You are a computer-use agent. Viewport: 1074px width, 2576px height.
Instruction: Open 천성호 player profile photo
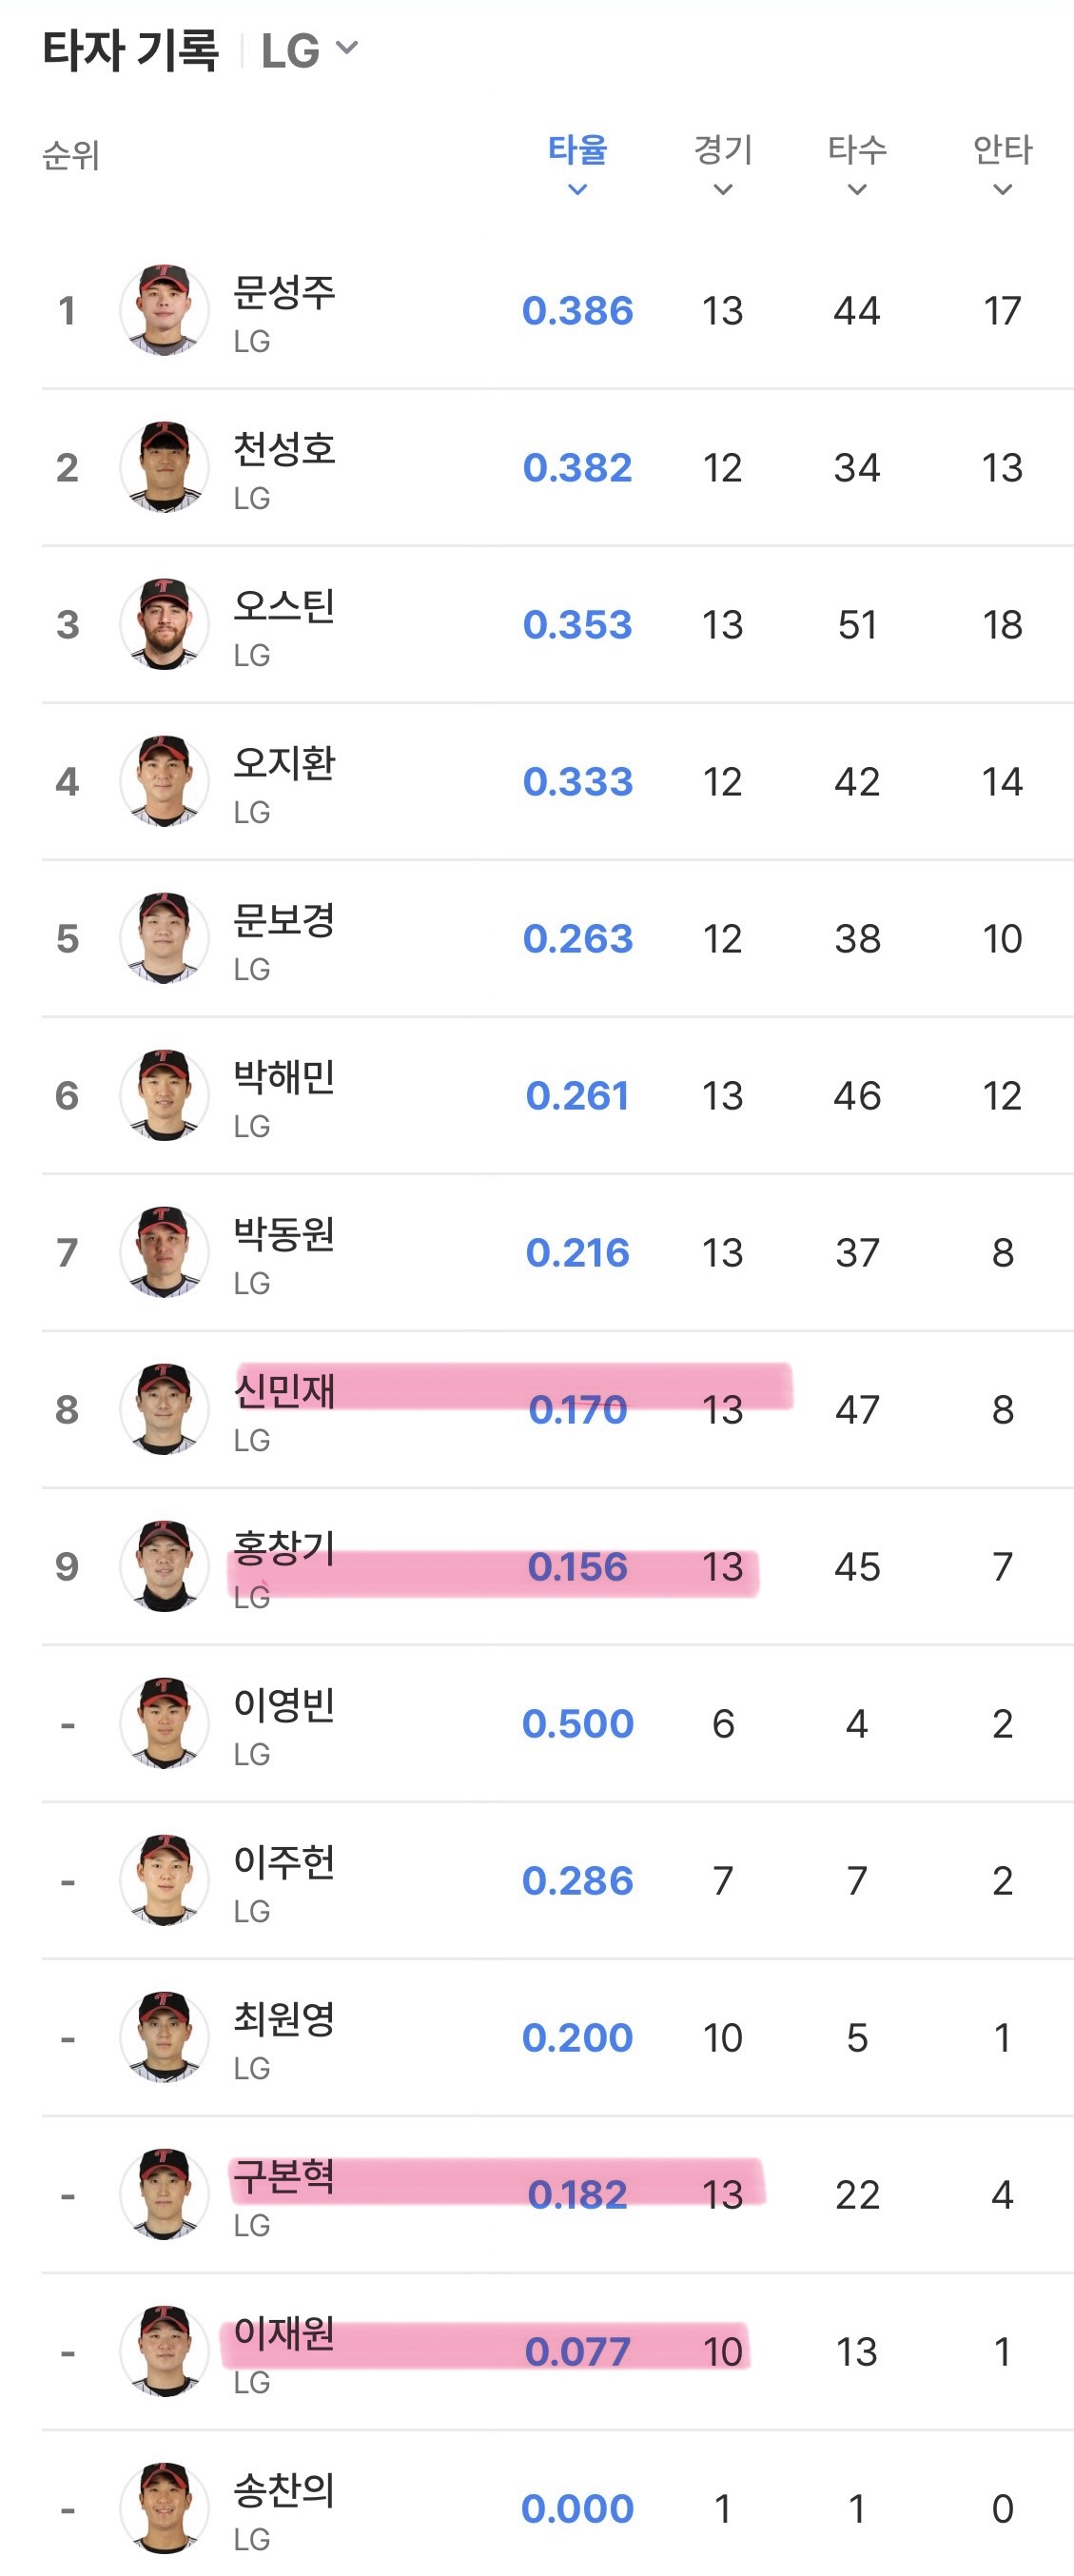coord(164,467)
